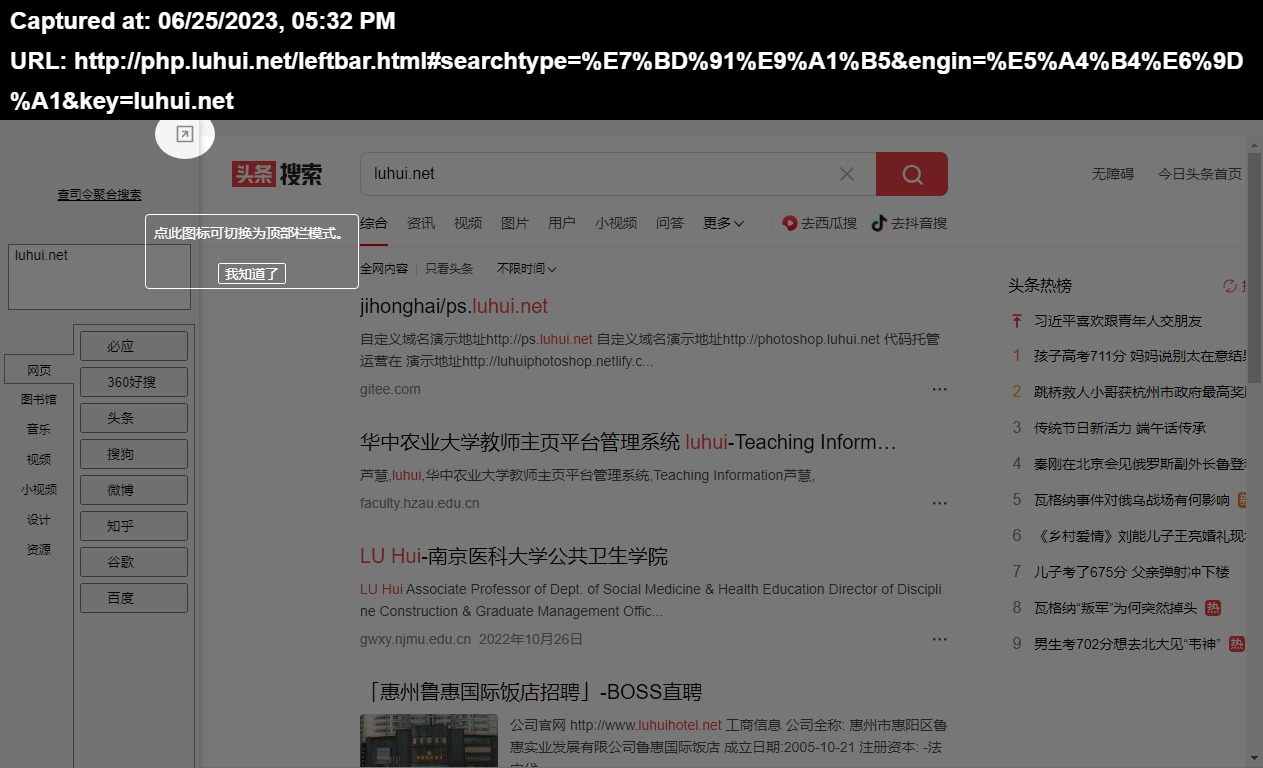This screenshot has width=1263, height=768.
Task: Open 去西瓜搜 Xigua search shortcut
Action: click(819, 223)
